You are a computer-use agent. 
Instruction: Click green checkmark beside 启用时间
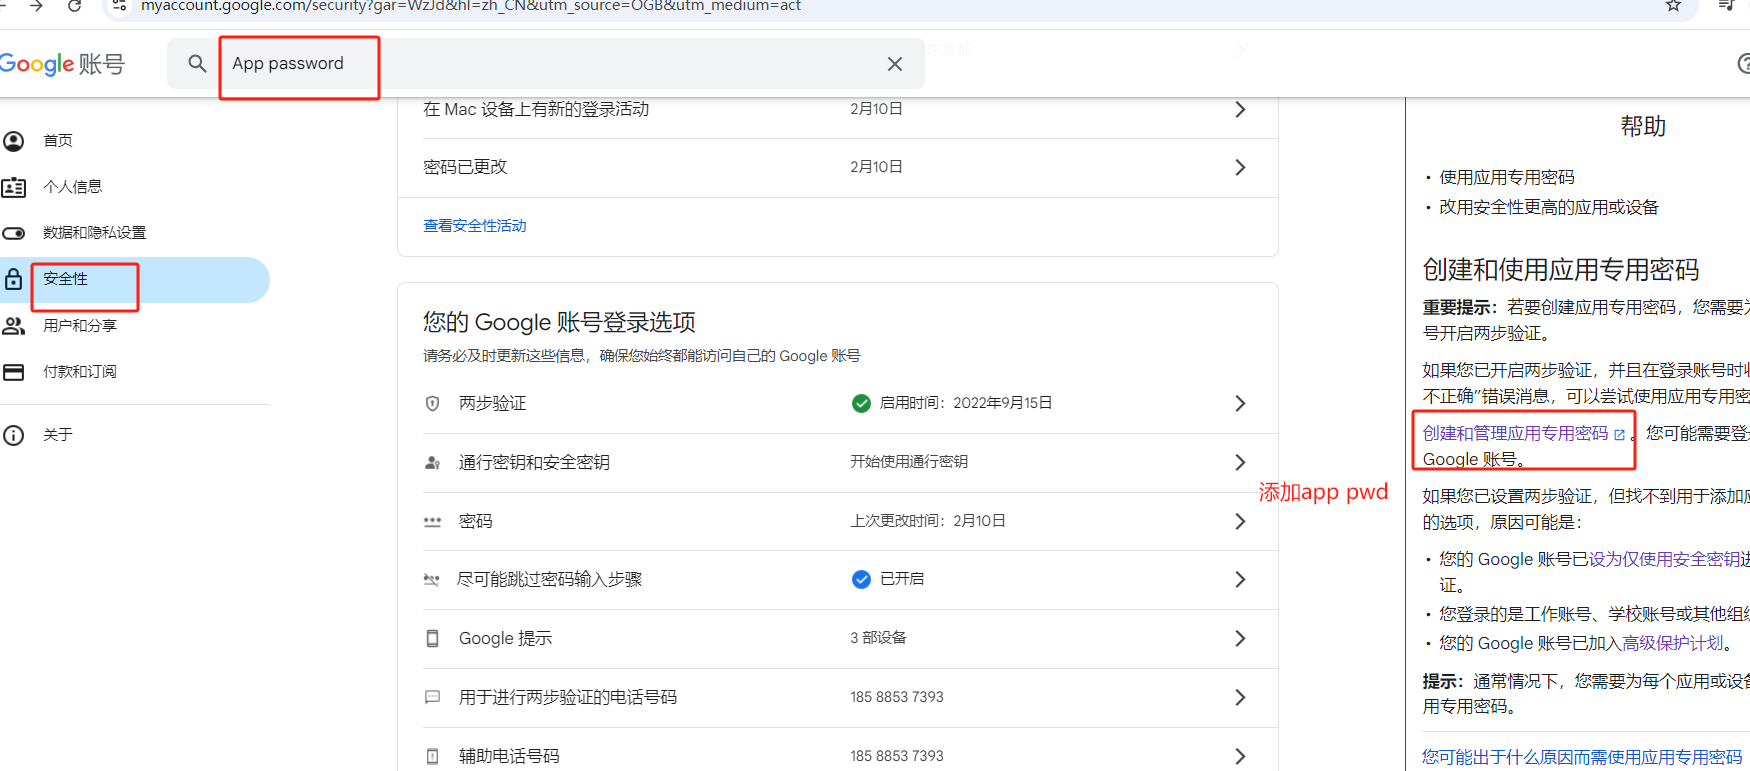coord(861,403)
